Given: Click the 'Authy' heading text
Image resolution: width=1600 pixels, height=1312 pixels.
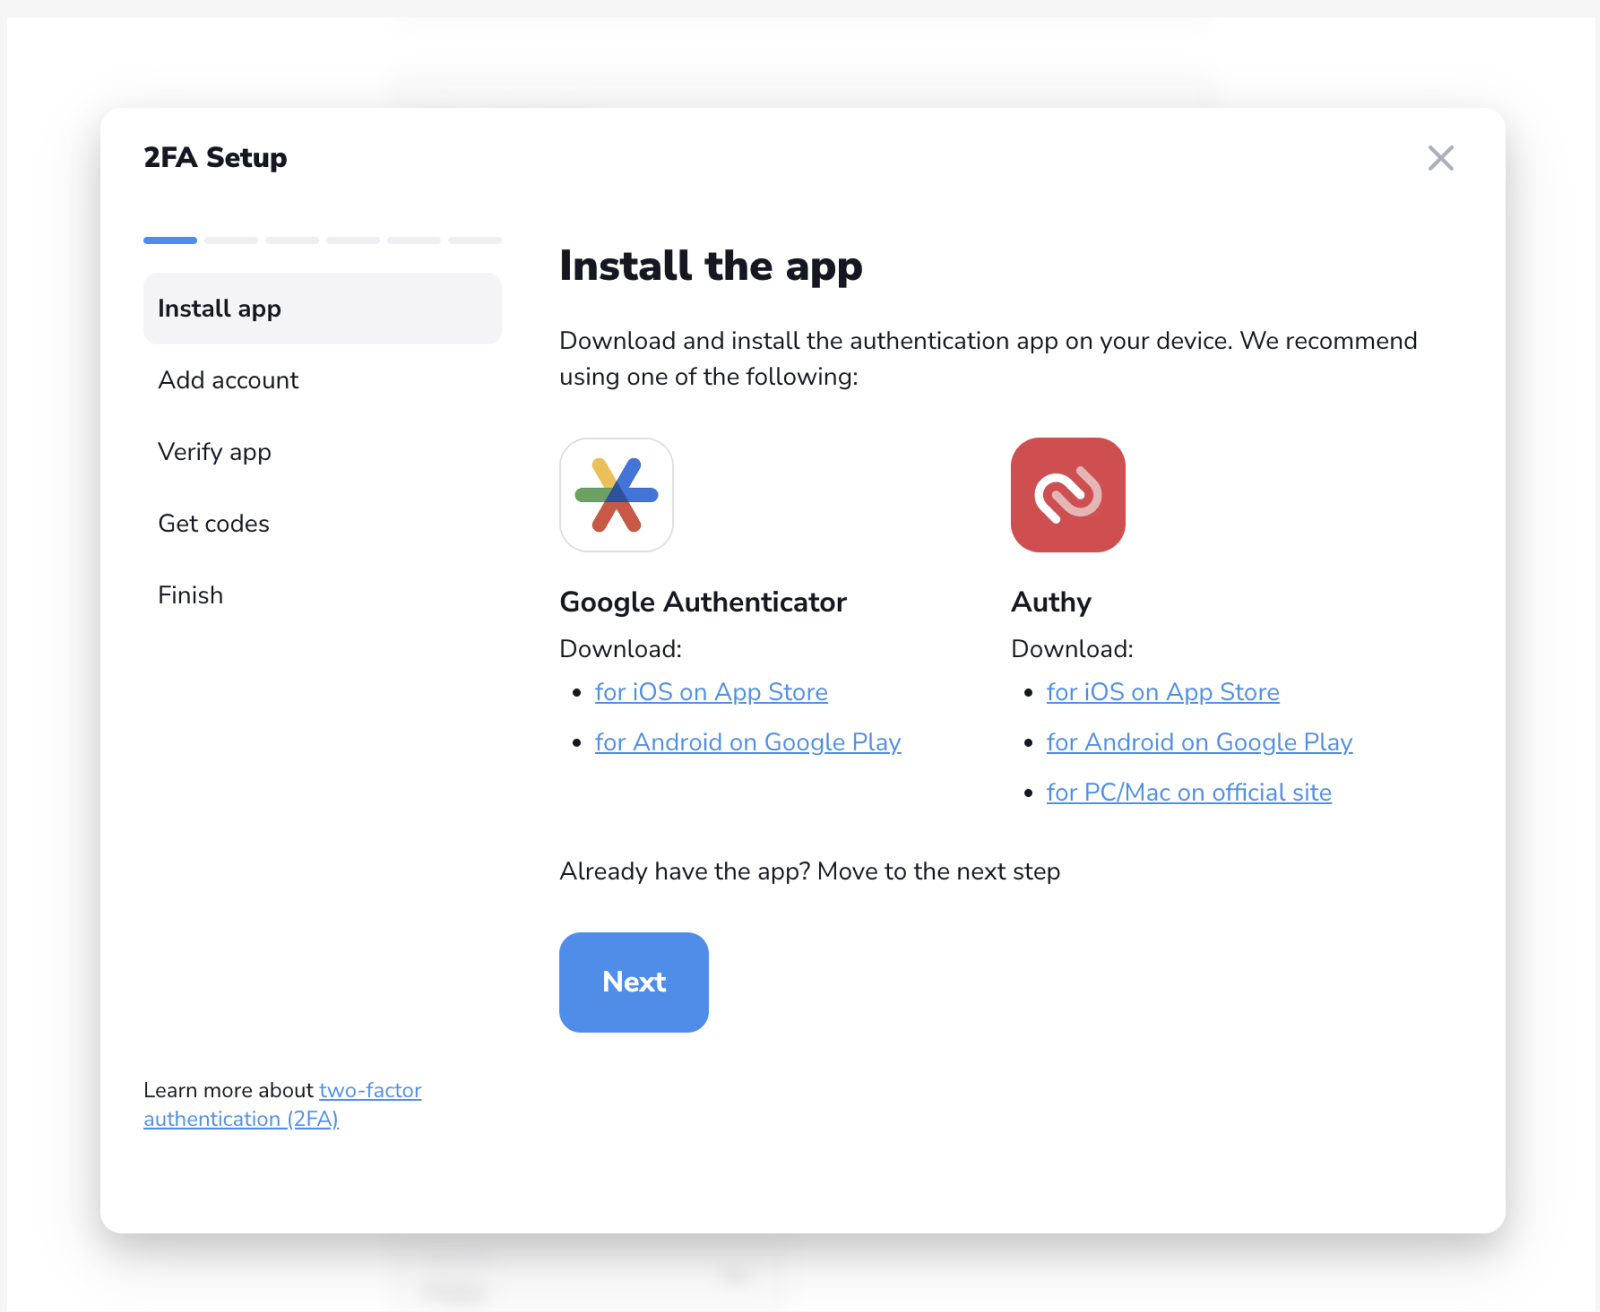Looking at the screenshot, I should [x=1051, y=602].
